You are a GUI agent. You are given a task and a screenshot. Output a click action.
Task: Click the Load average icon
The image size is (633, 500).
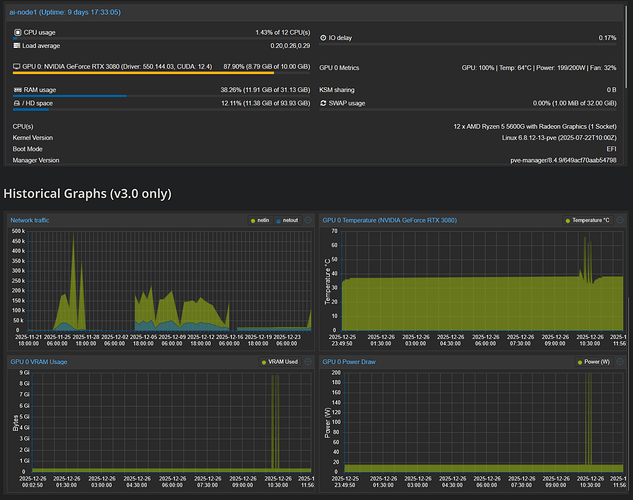tap(17, 45)
